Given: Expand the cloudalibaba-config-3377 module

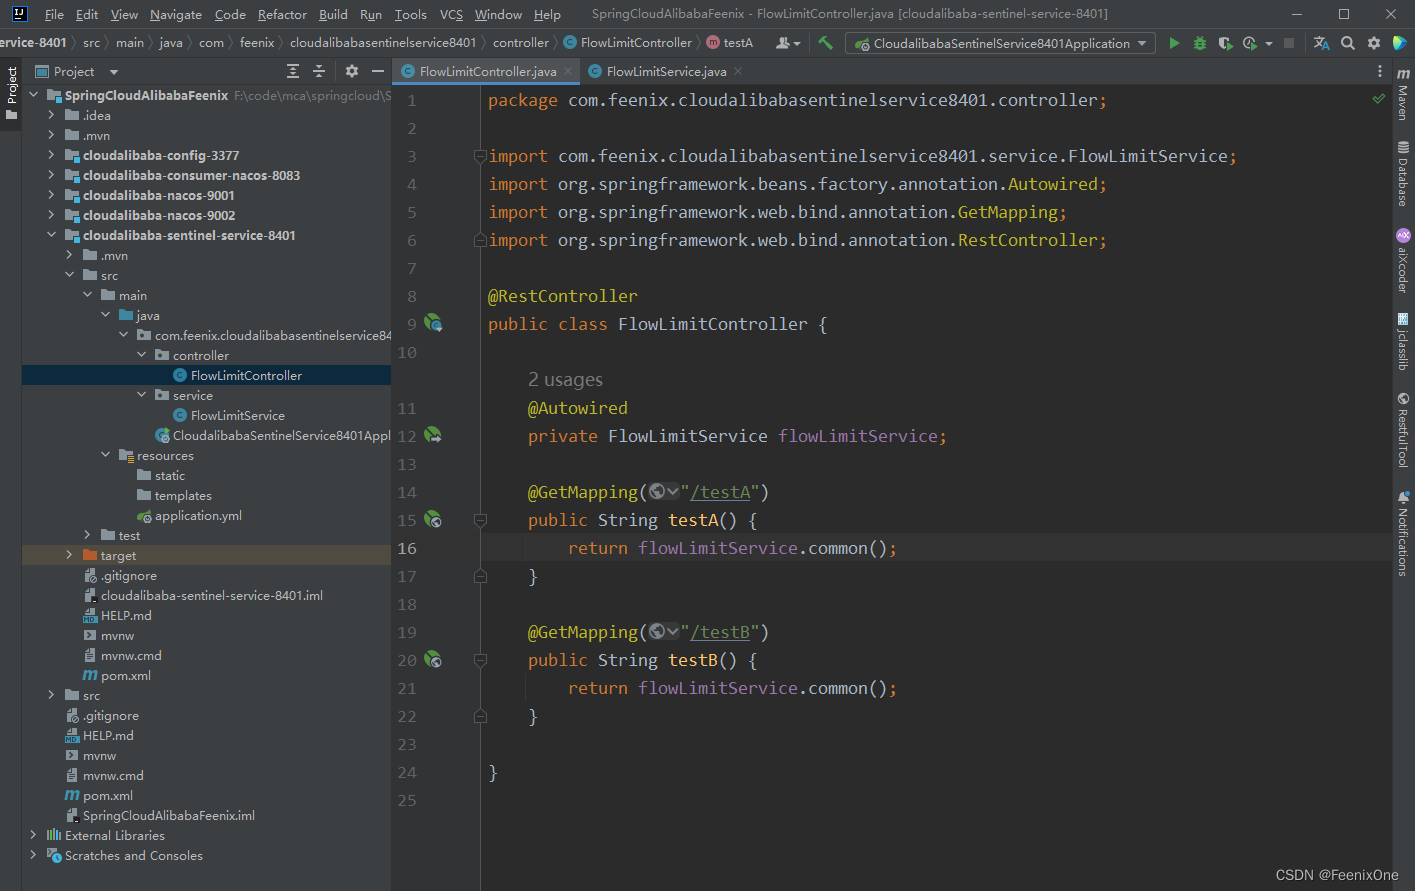Looking at the screenshot, I should (51, 155).
